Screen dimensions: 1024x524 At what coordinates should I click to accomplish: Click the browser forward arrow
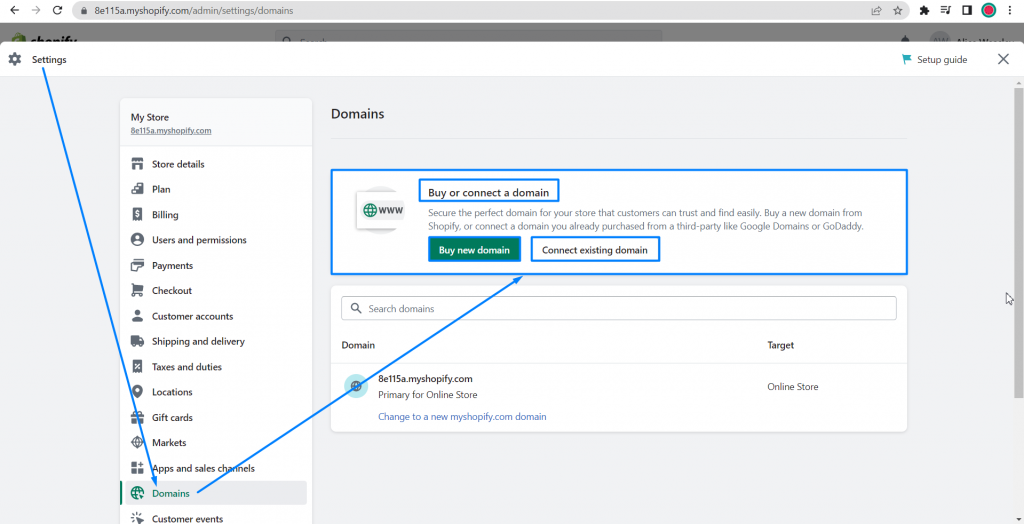36,10
